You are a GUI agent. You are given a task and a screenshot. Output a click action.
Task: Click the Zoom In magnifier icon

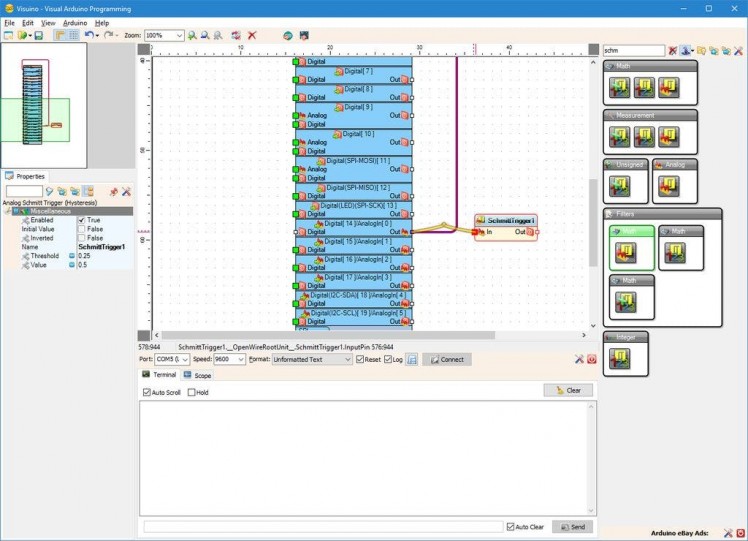pos(192,35)
